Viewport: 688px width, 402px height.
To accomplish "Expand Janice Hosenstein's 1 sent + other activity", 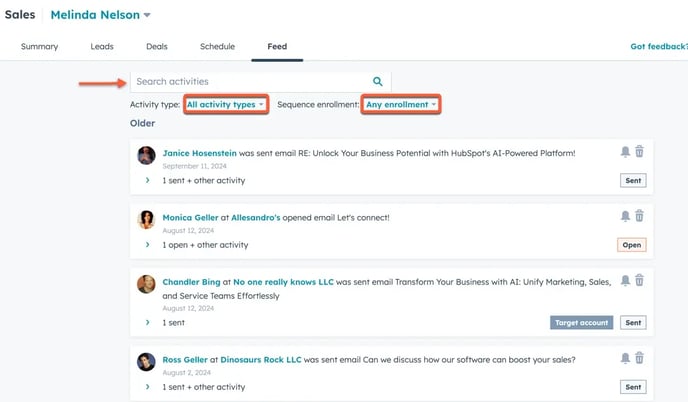I will point(147,180).
